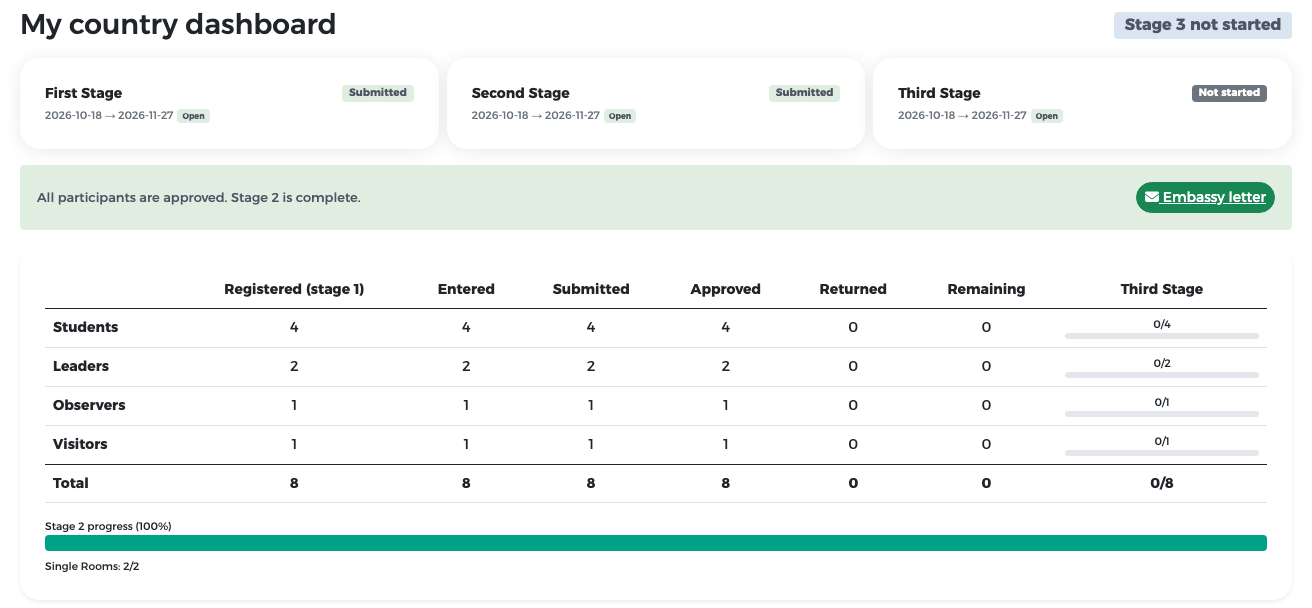Click the Total third stage value 0/8

click(x=1162, y=483)
